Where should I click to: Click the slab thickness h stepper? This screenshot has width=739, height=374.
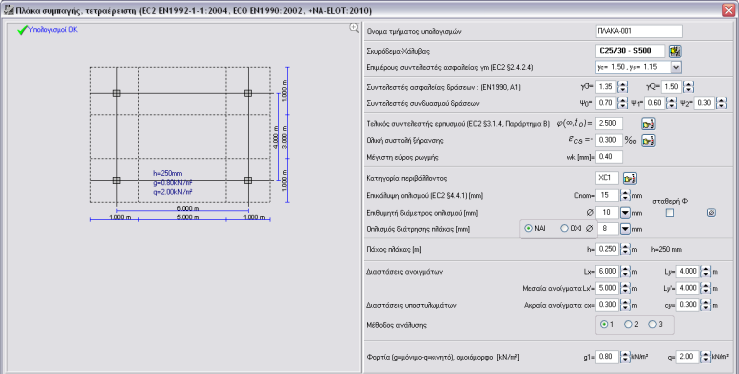[x=625, y=249]
